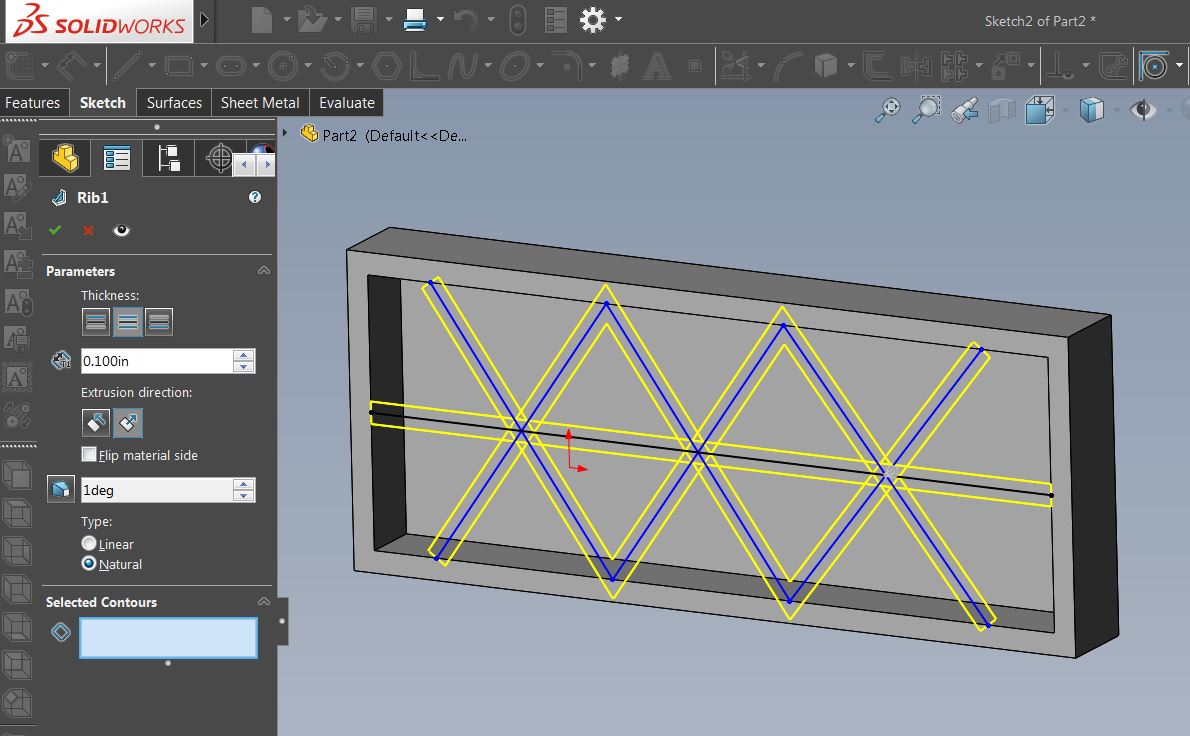This screenshot has height=736, width=1190.
Task: Select the Corner Rectangle sketch tool
Action: tap(179, 66)
